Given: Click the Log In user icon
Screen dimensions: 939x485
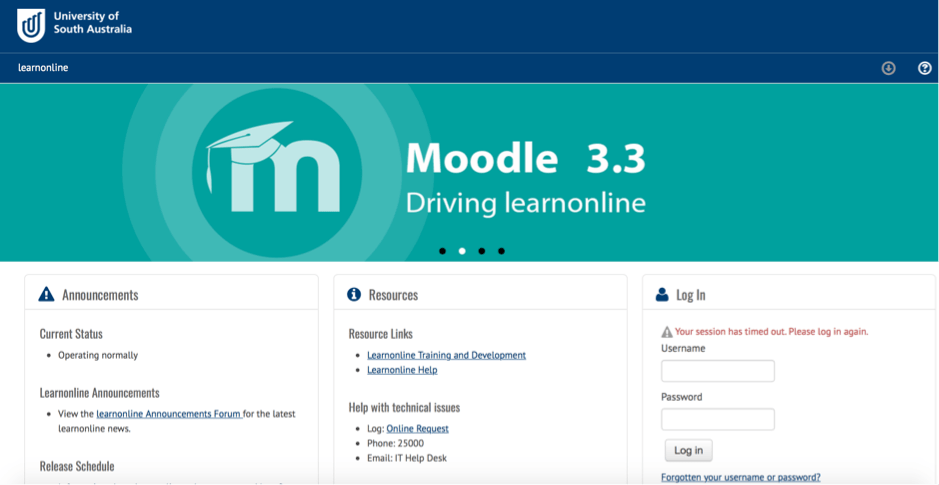Looking at the screenshot, I should pos(662,294).
